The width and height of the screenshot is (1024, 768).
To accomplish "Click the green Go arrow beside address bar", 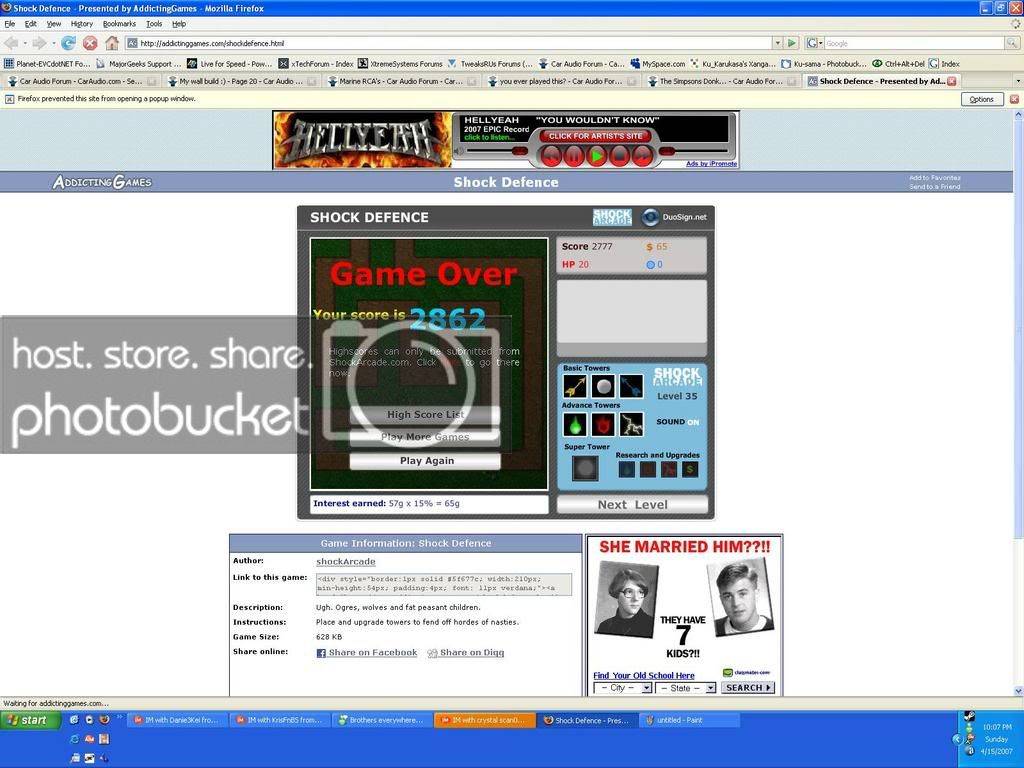I will pos(792,43).
